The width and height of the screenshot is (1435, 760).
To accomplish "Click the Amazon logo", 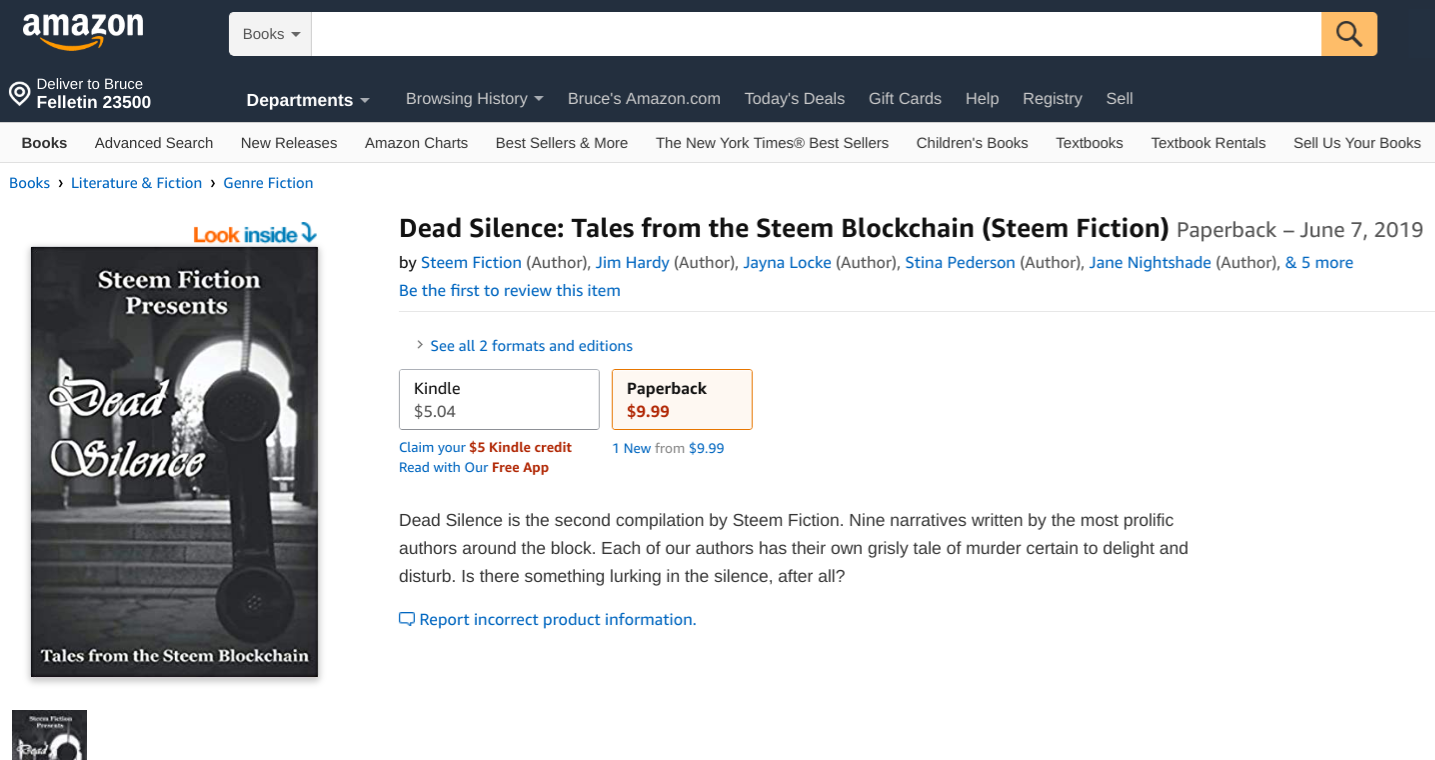I will point(83,32).
